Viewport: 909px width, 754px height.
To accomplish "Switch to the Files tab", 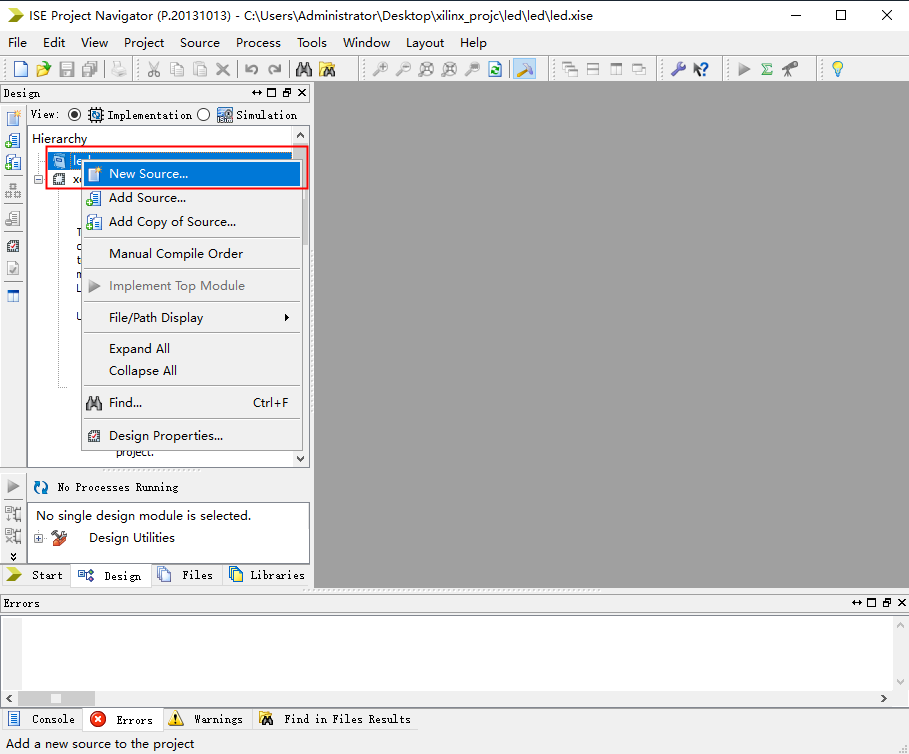I will (186, 575).
